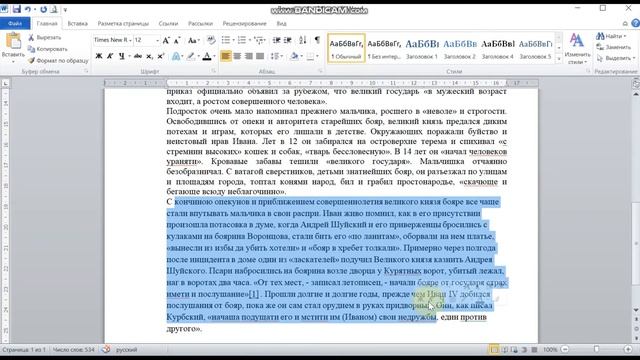Increase font size with grow font icon
The height and width of the screenshot is (360, 640).
click(x=166, y=40)
